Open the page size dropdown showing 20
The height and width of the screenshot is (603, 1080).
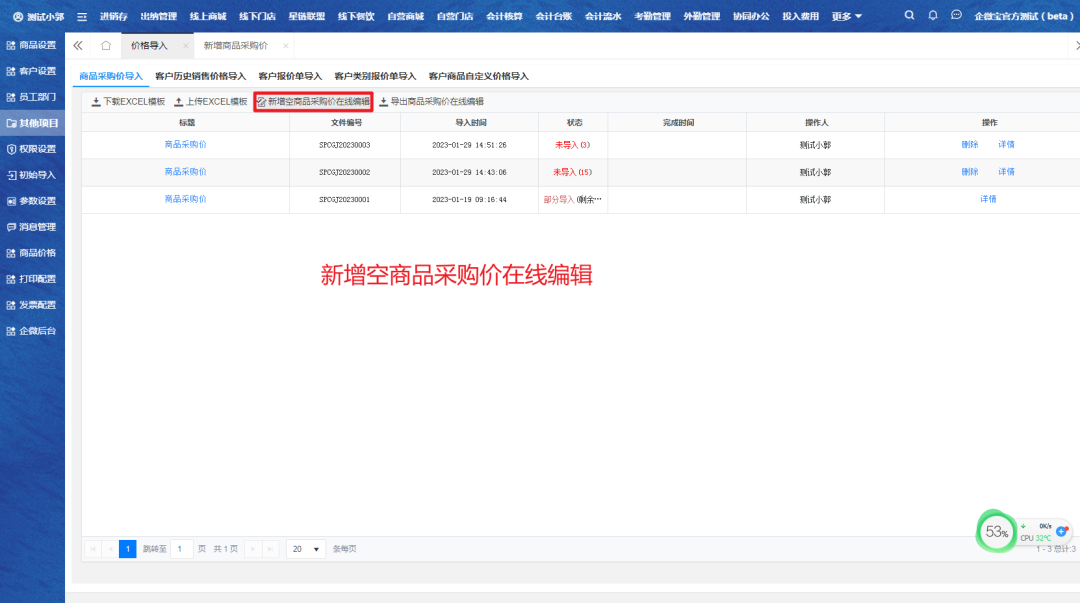(305, 549)
